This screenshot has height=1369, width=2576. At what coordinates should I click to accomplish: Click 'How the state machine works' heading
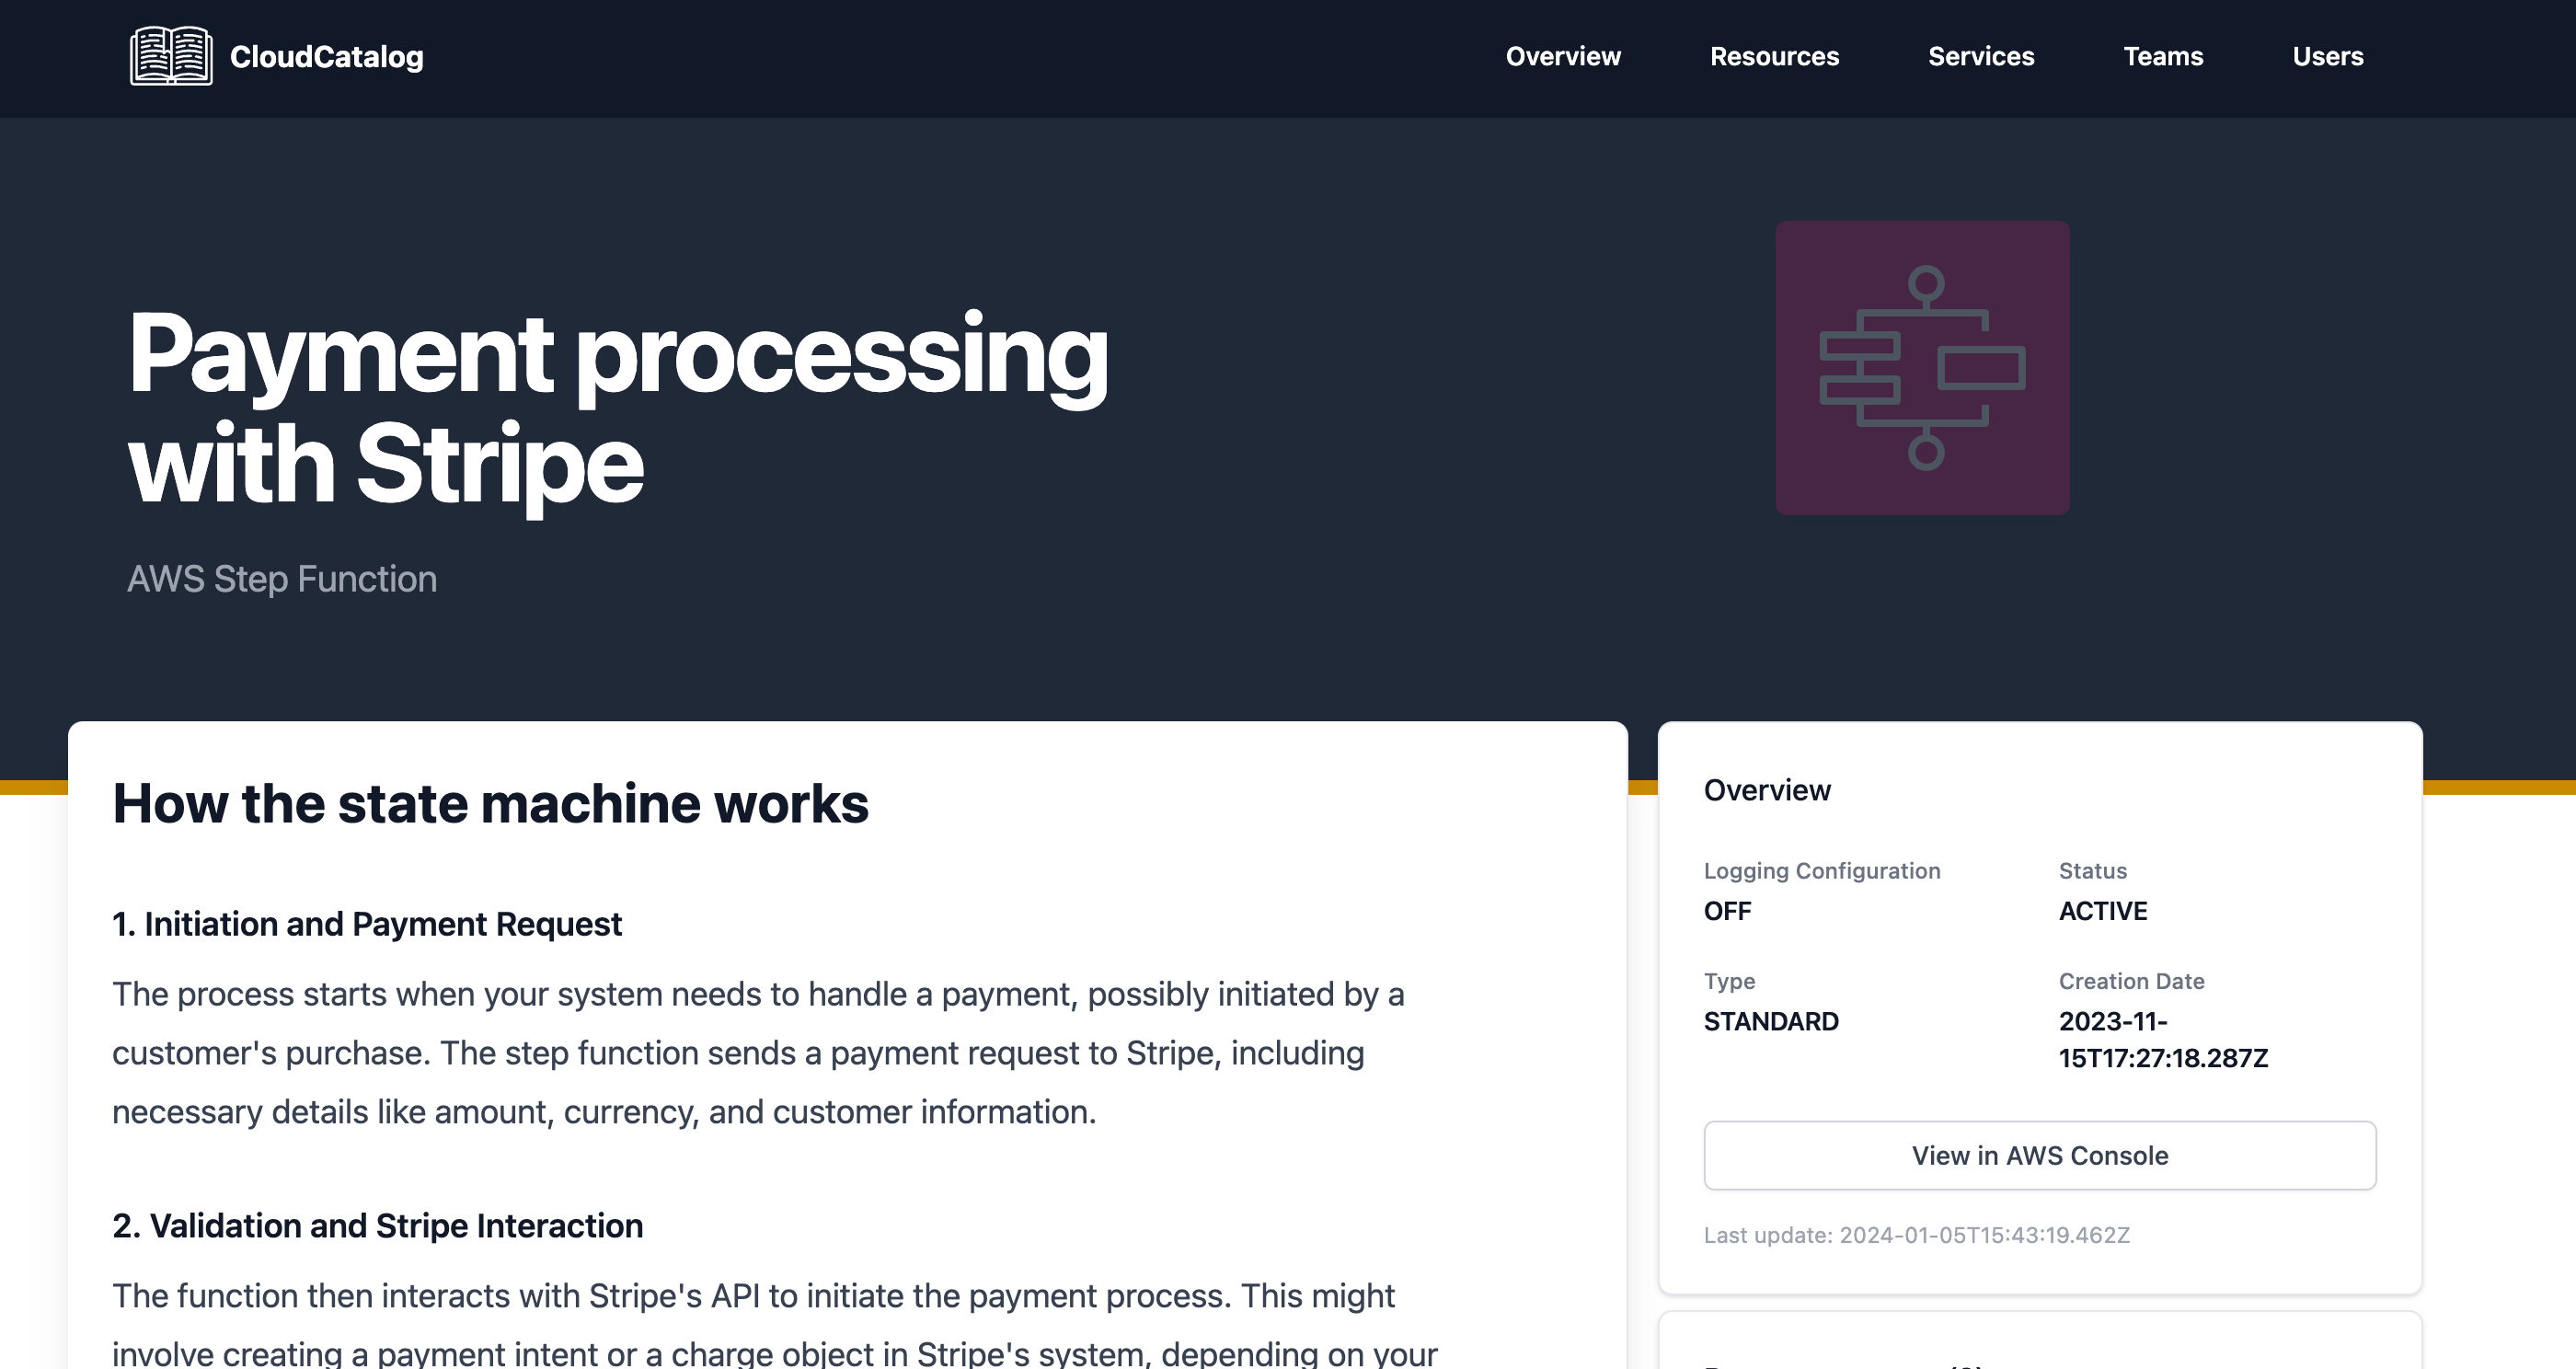(x=490, y=803)
